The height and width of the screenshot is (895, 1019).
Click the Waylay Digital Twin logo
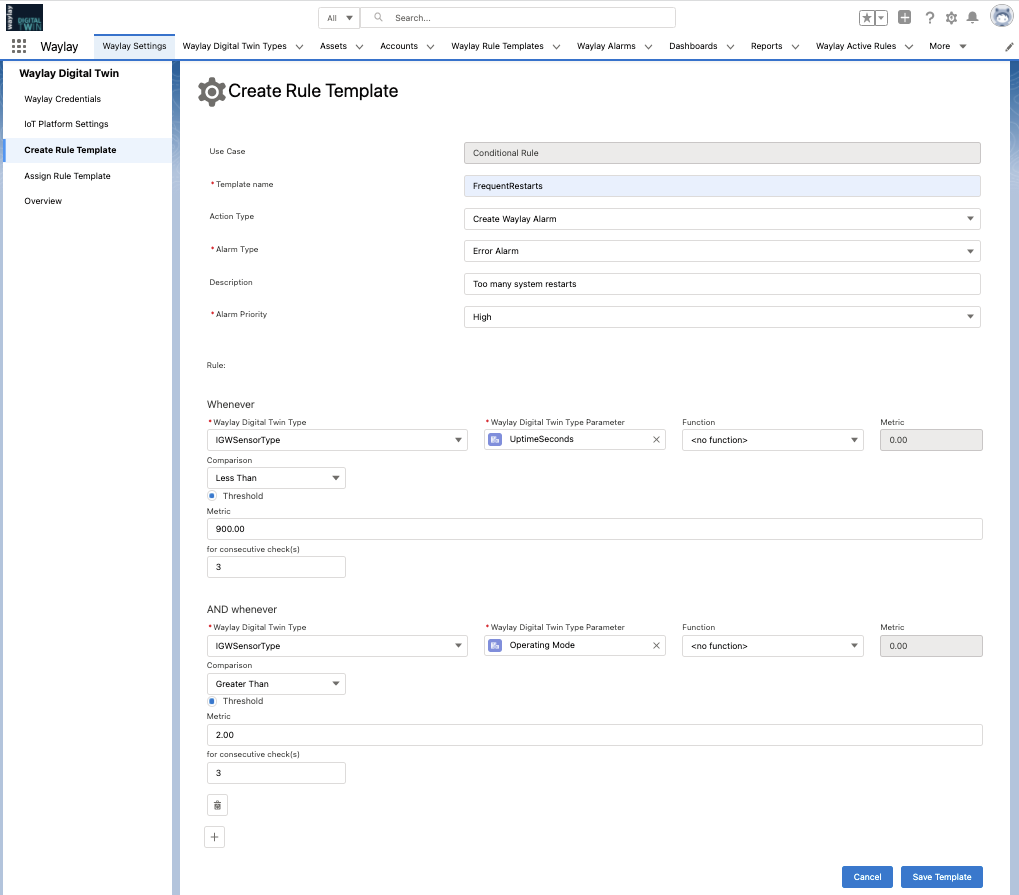[x=24, y=18]
